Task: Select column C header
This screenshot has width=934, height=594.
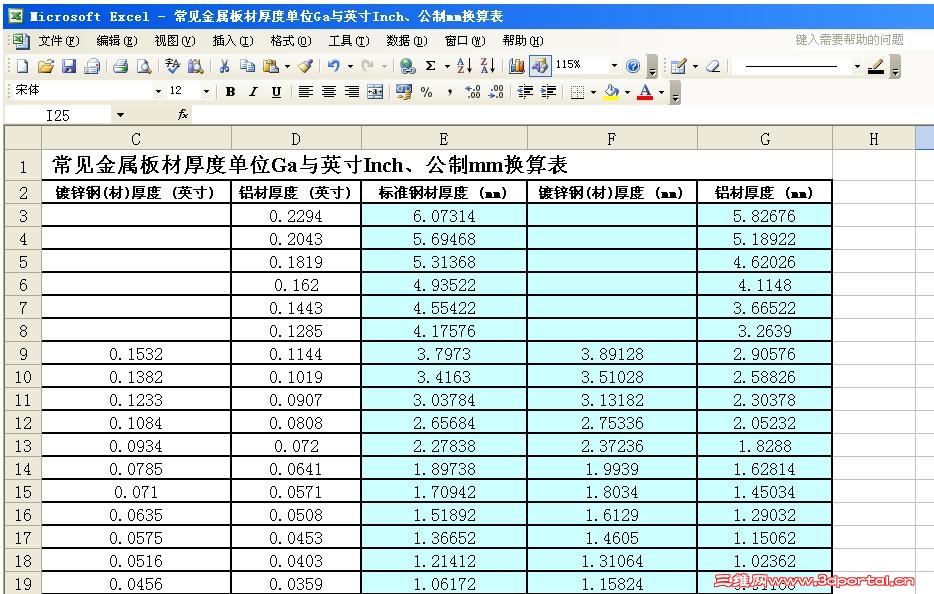Action: [136, 139]
